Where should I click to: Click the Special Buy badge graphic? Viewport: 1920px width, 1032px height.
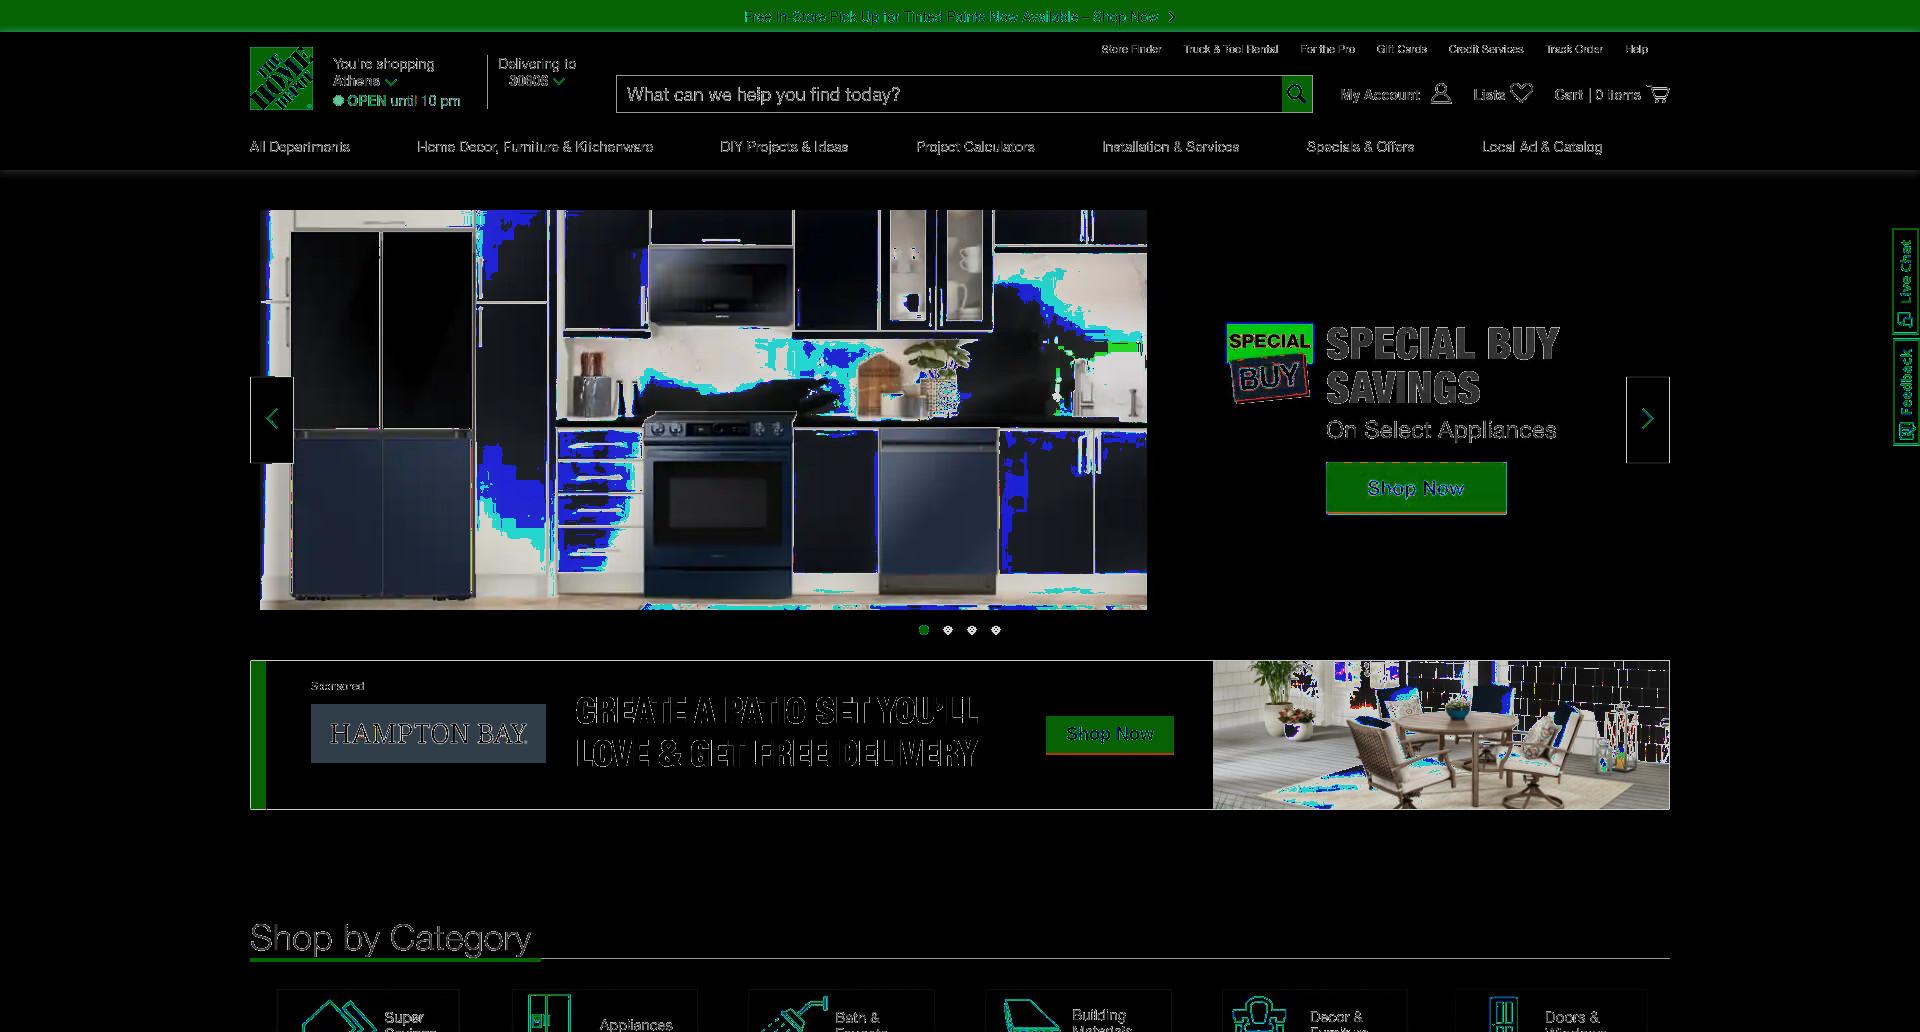coord(1269,362)
